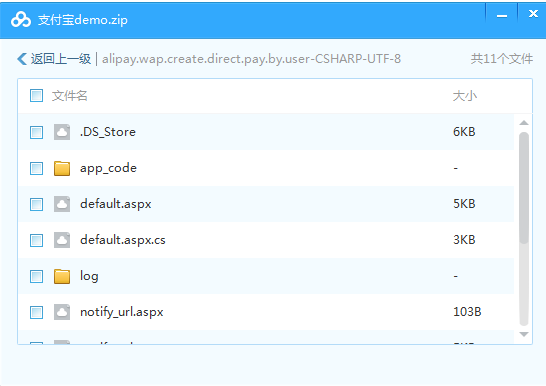Click the Baidu cloud logo in title bar
The width and height of the screenshot is (546, 386).
(x=21, y=19)
